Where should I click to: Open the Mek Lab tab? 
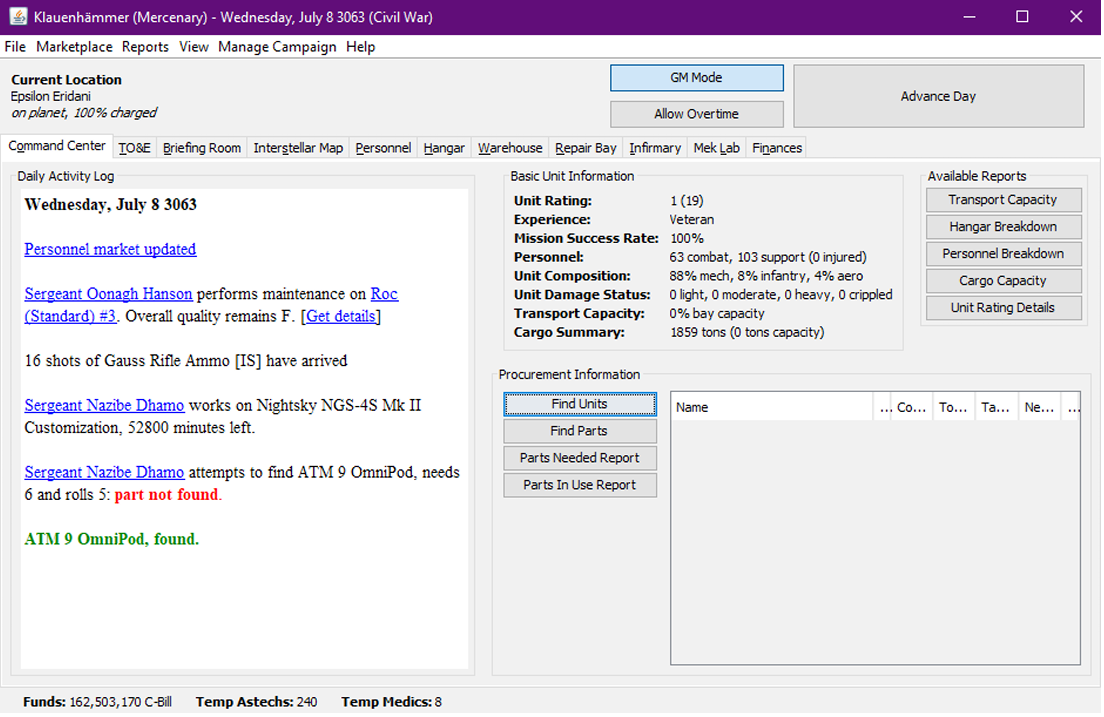tap(716, 148)
